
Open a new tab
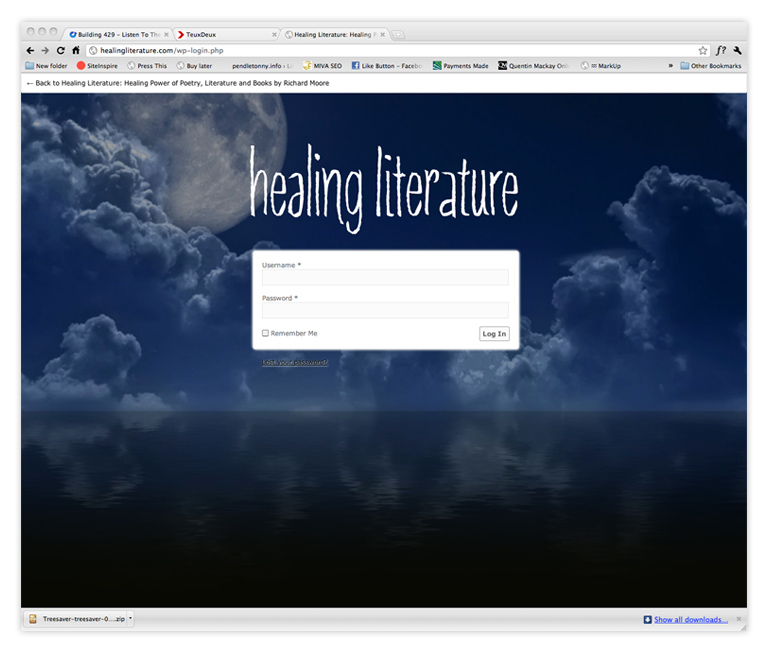[x=398, y=35]
